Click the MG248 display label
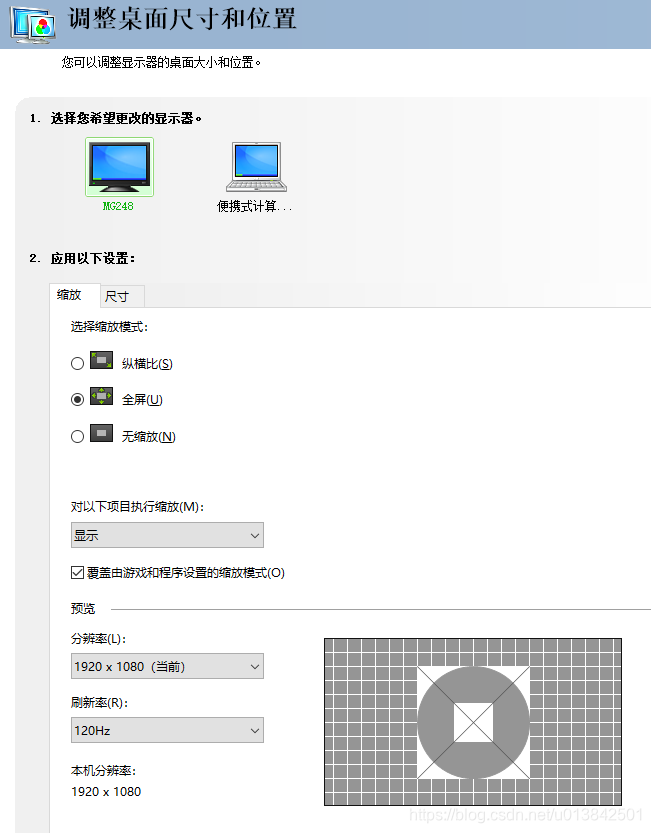Screen dimensions: 651x833 coord(118,206)
